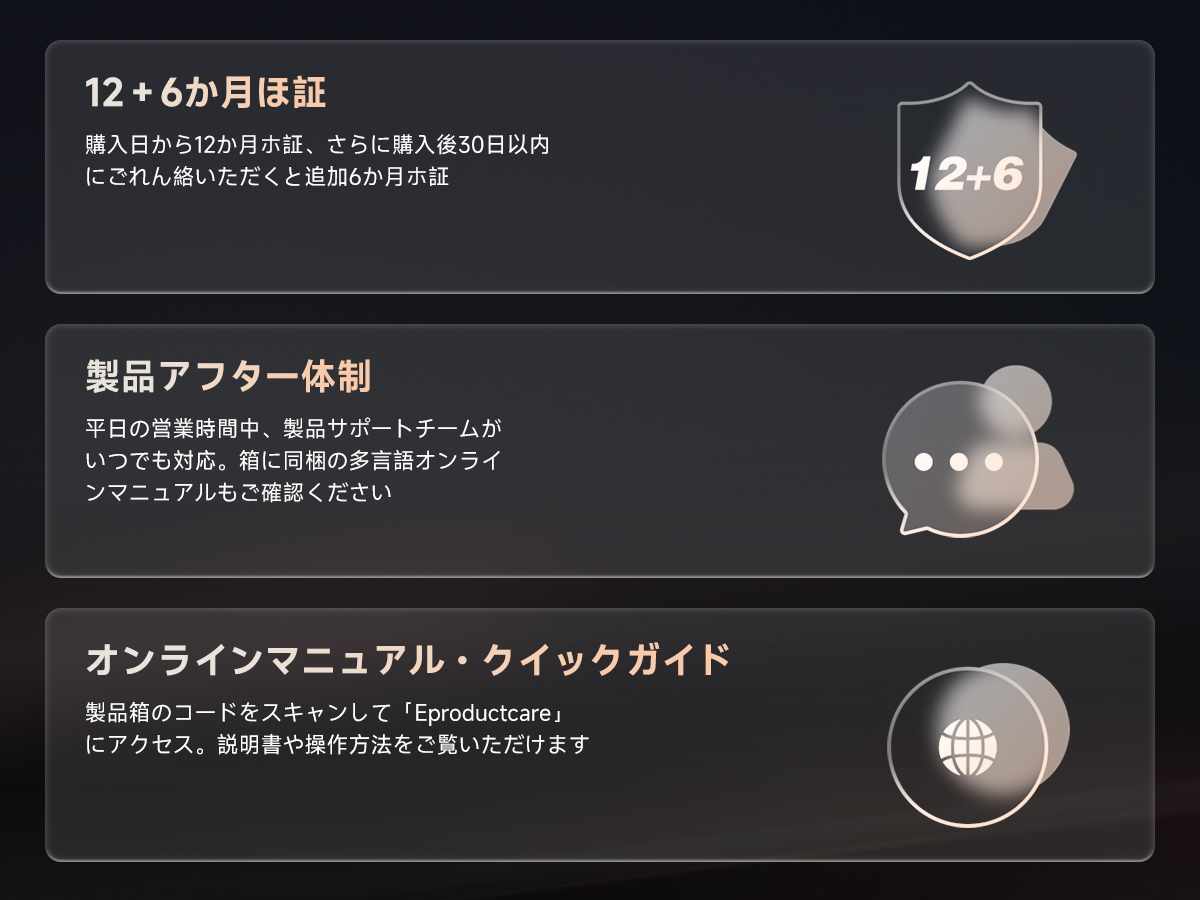Click the globe icon in the circle
This screenshot has height=900, width=1200.
tap(968, 746)
